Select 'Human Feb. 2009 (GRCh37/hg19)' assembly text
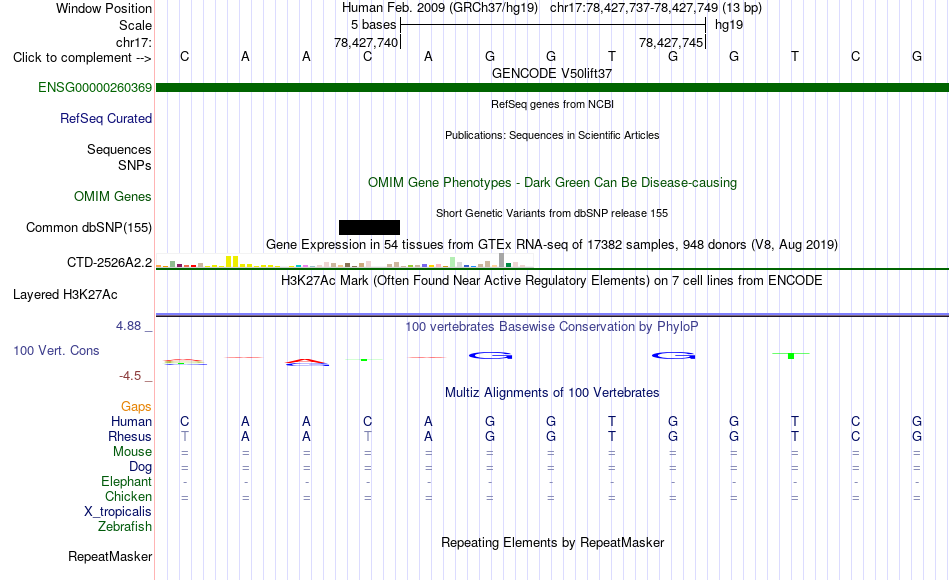Viewport: 950px width, 580px height. [x=440, y=8]
